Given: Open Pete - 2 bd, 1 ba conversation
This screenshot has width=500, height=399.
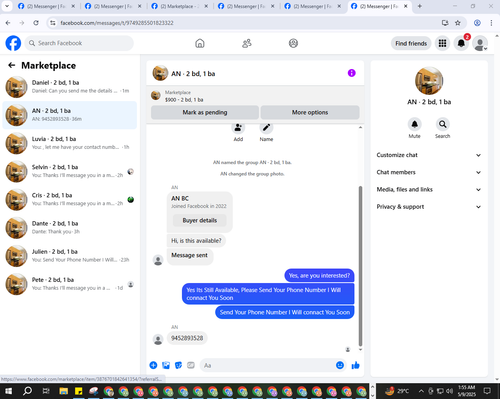Looking at the screenshot, I should tap(69, 284).
